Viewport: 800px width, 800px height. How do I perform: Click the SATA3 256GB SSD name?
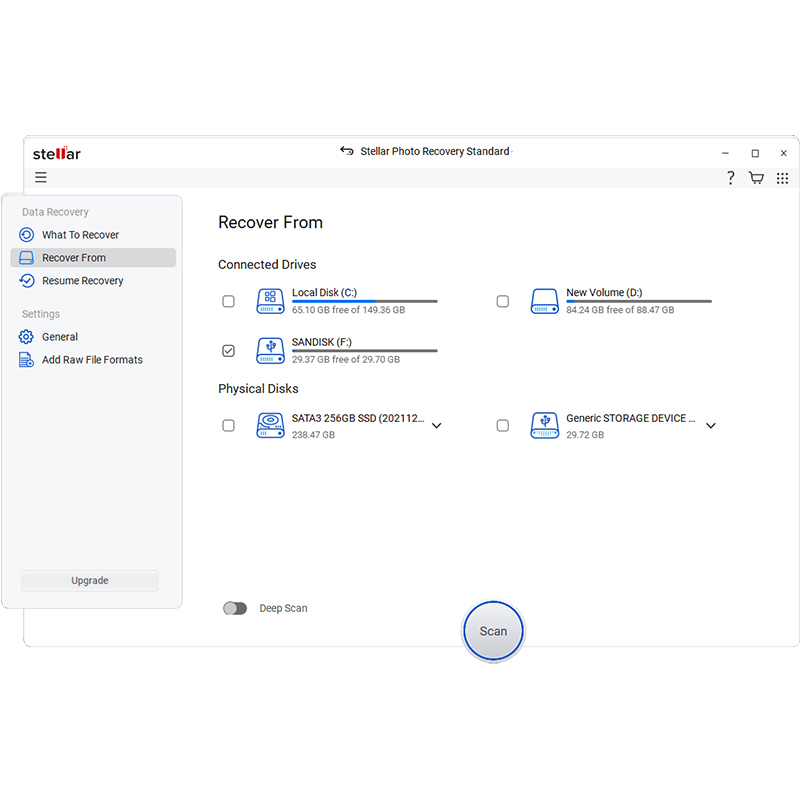click(358, 418)
